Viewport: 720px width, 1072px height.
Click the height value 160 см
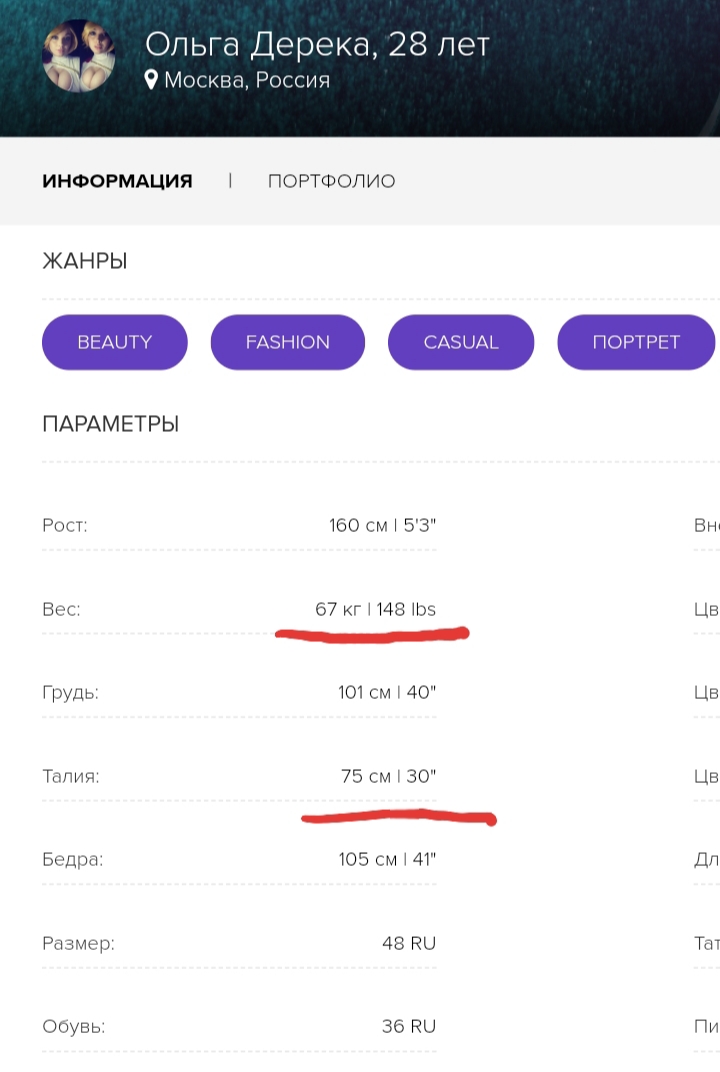click(357, 525)
